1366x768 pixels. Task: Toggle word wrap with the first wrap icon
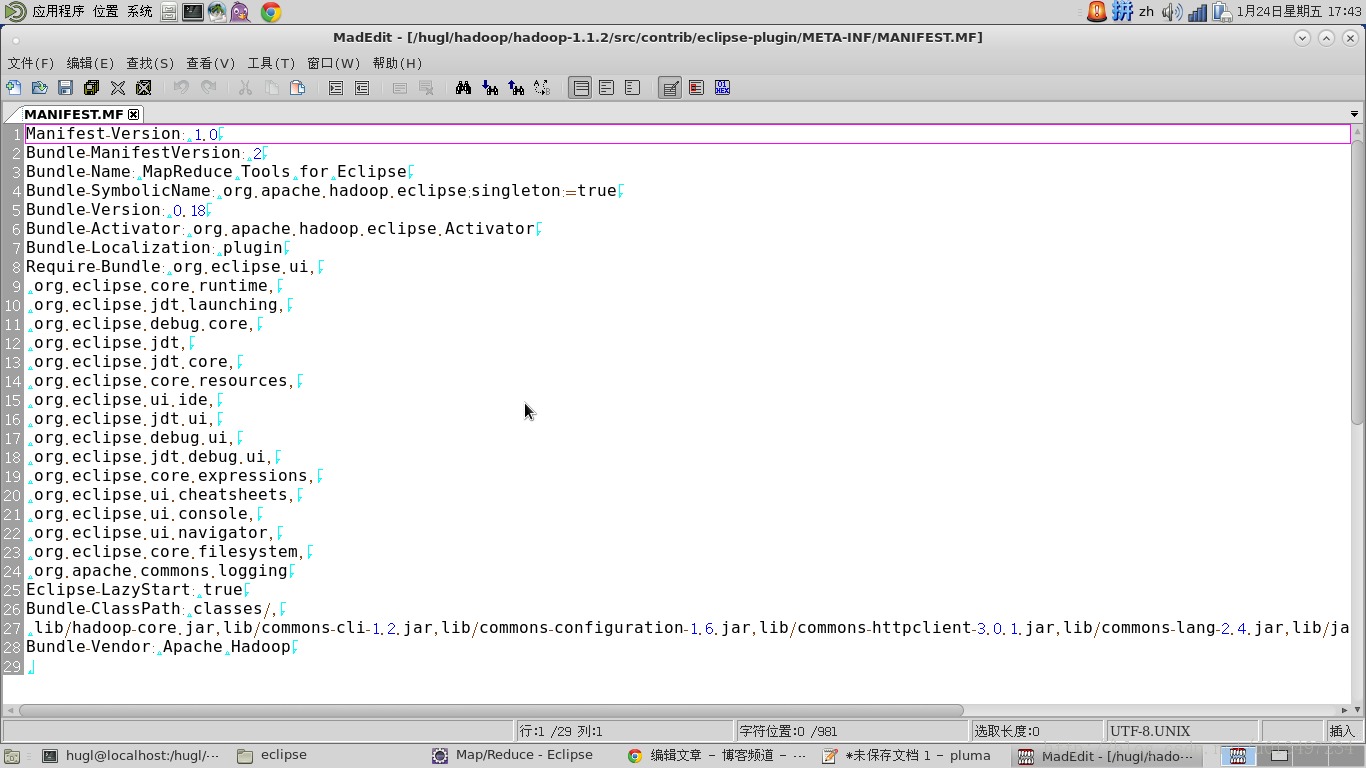pos(580,87)
